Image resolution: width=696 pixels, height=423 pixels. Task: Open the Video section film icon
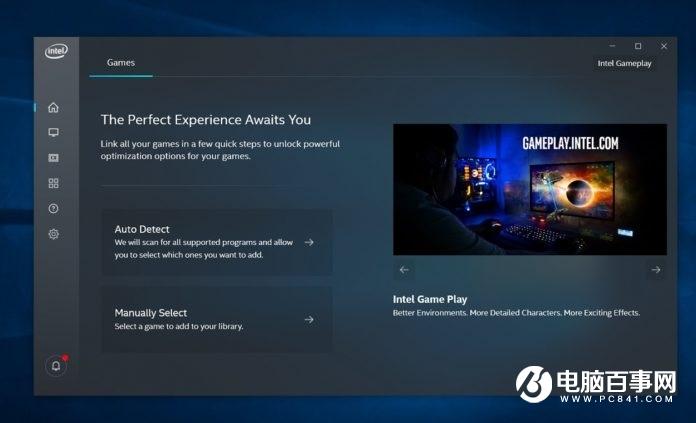[x=53, y=158]
